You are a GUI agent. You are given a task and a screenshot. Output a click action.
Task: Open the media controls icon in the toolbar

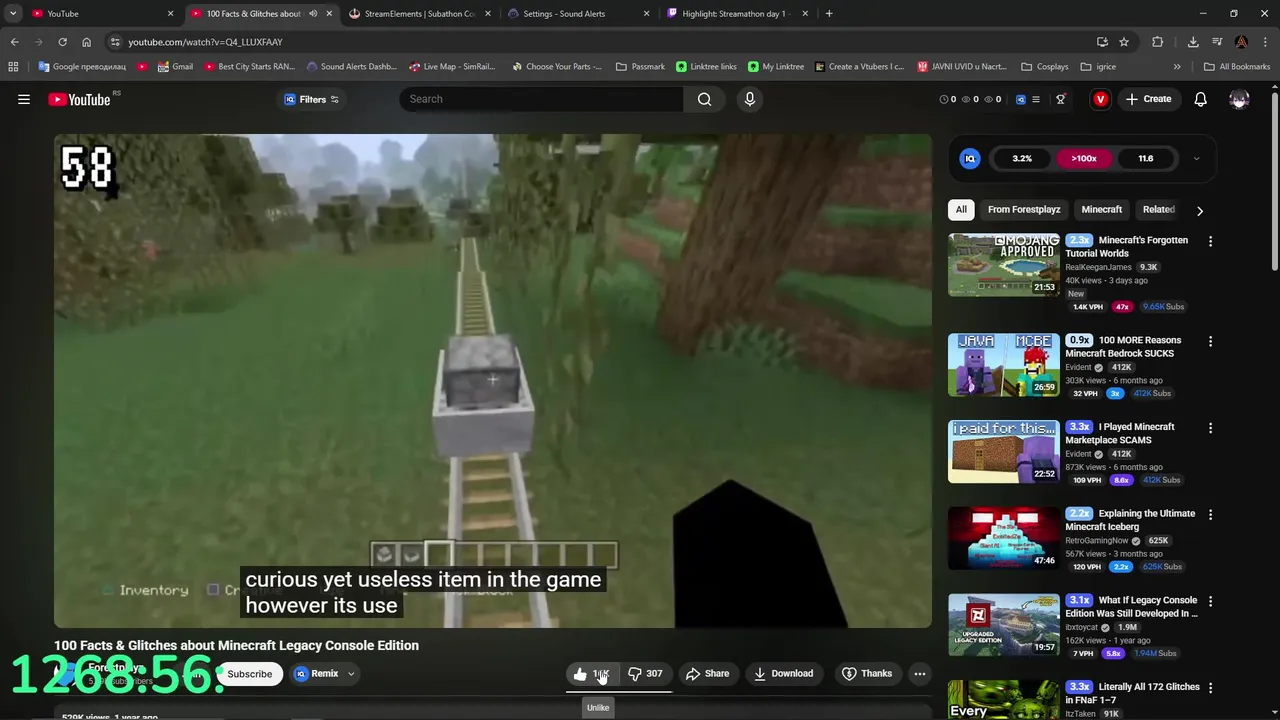1217,42
